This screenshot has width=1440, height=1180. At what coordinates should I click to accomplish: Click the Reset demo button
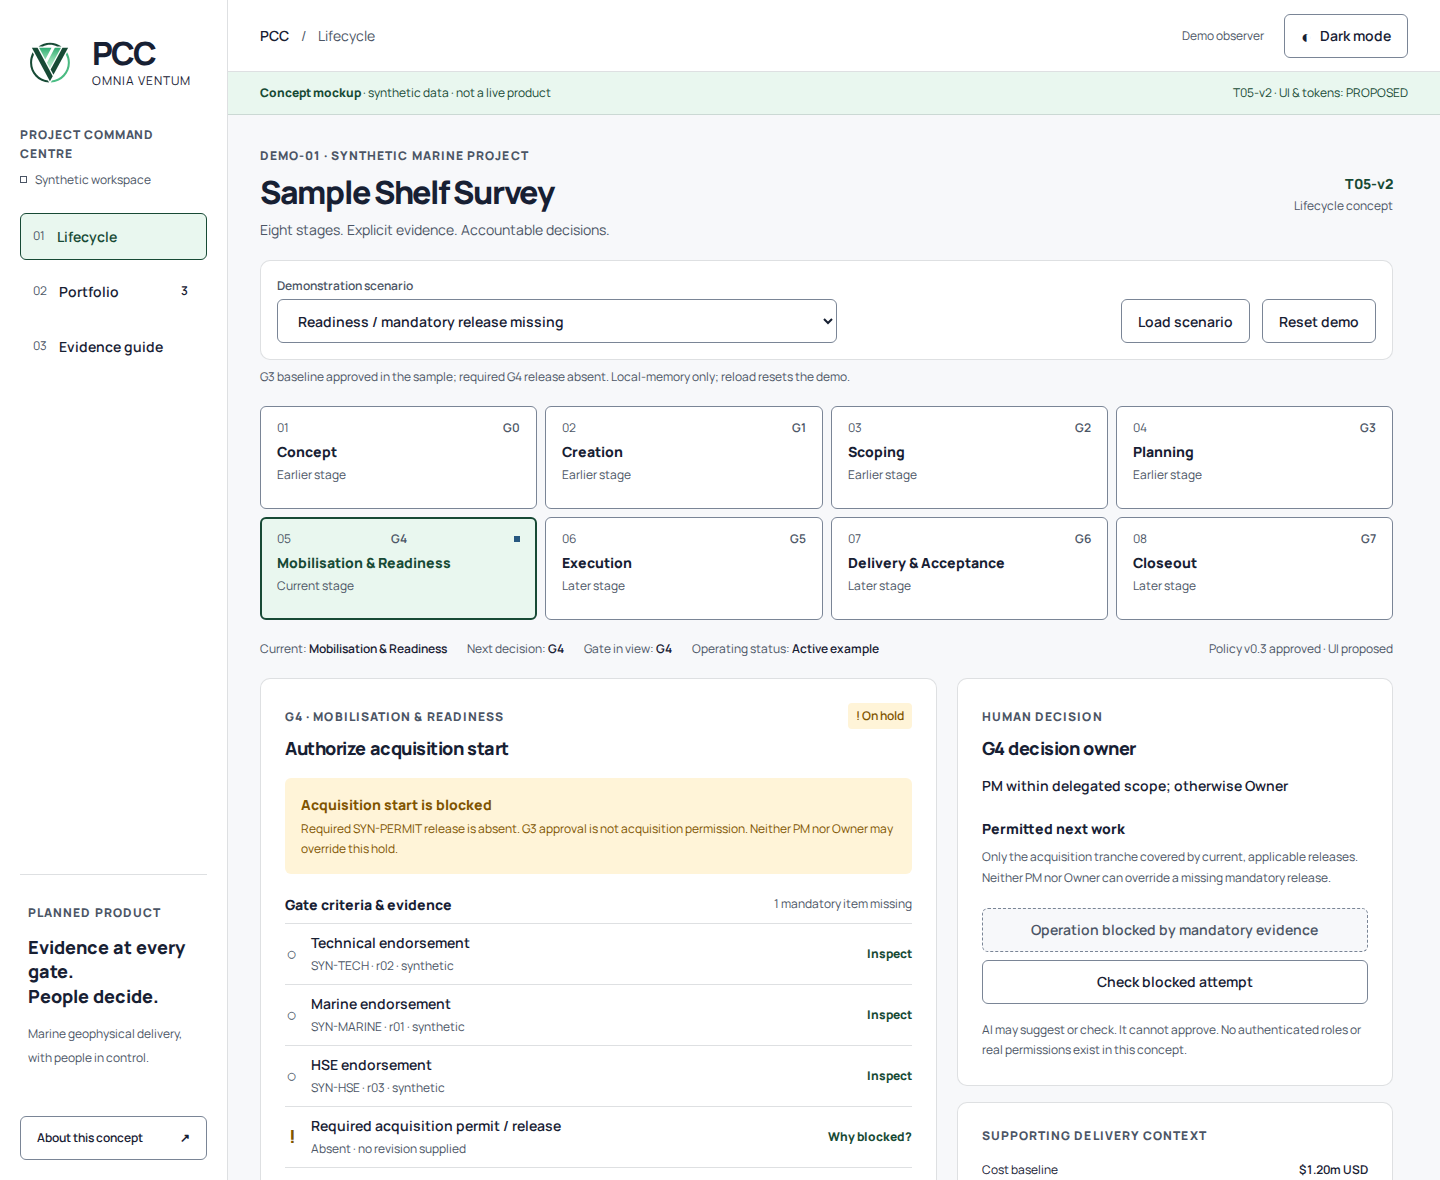point(1318,322)
